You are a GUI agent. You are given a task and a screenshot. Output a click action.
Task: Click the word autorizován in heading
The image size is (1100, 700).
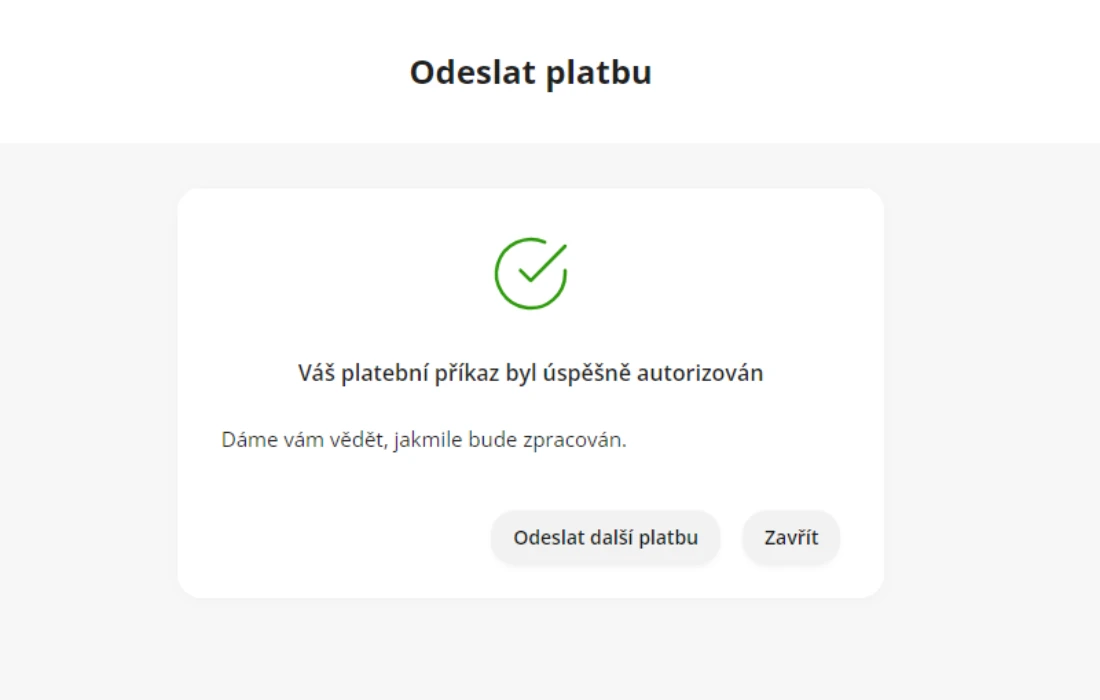tap(700, 373)
